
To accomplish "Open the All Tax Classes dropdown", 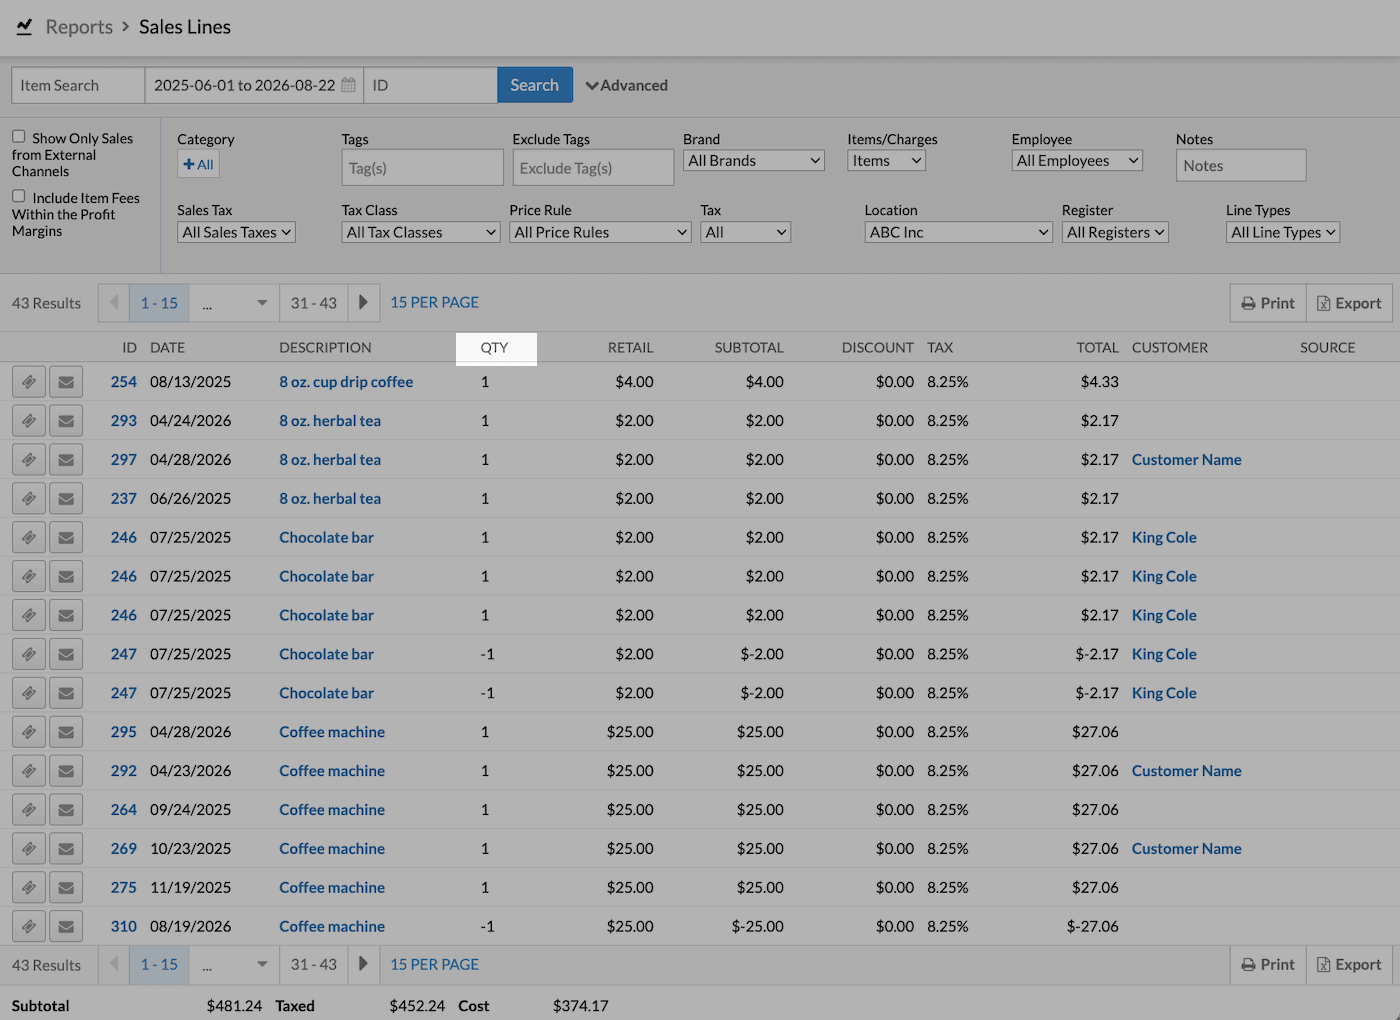I will [x=421, y=232].
